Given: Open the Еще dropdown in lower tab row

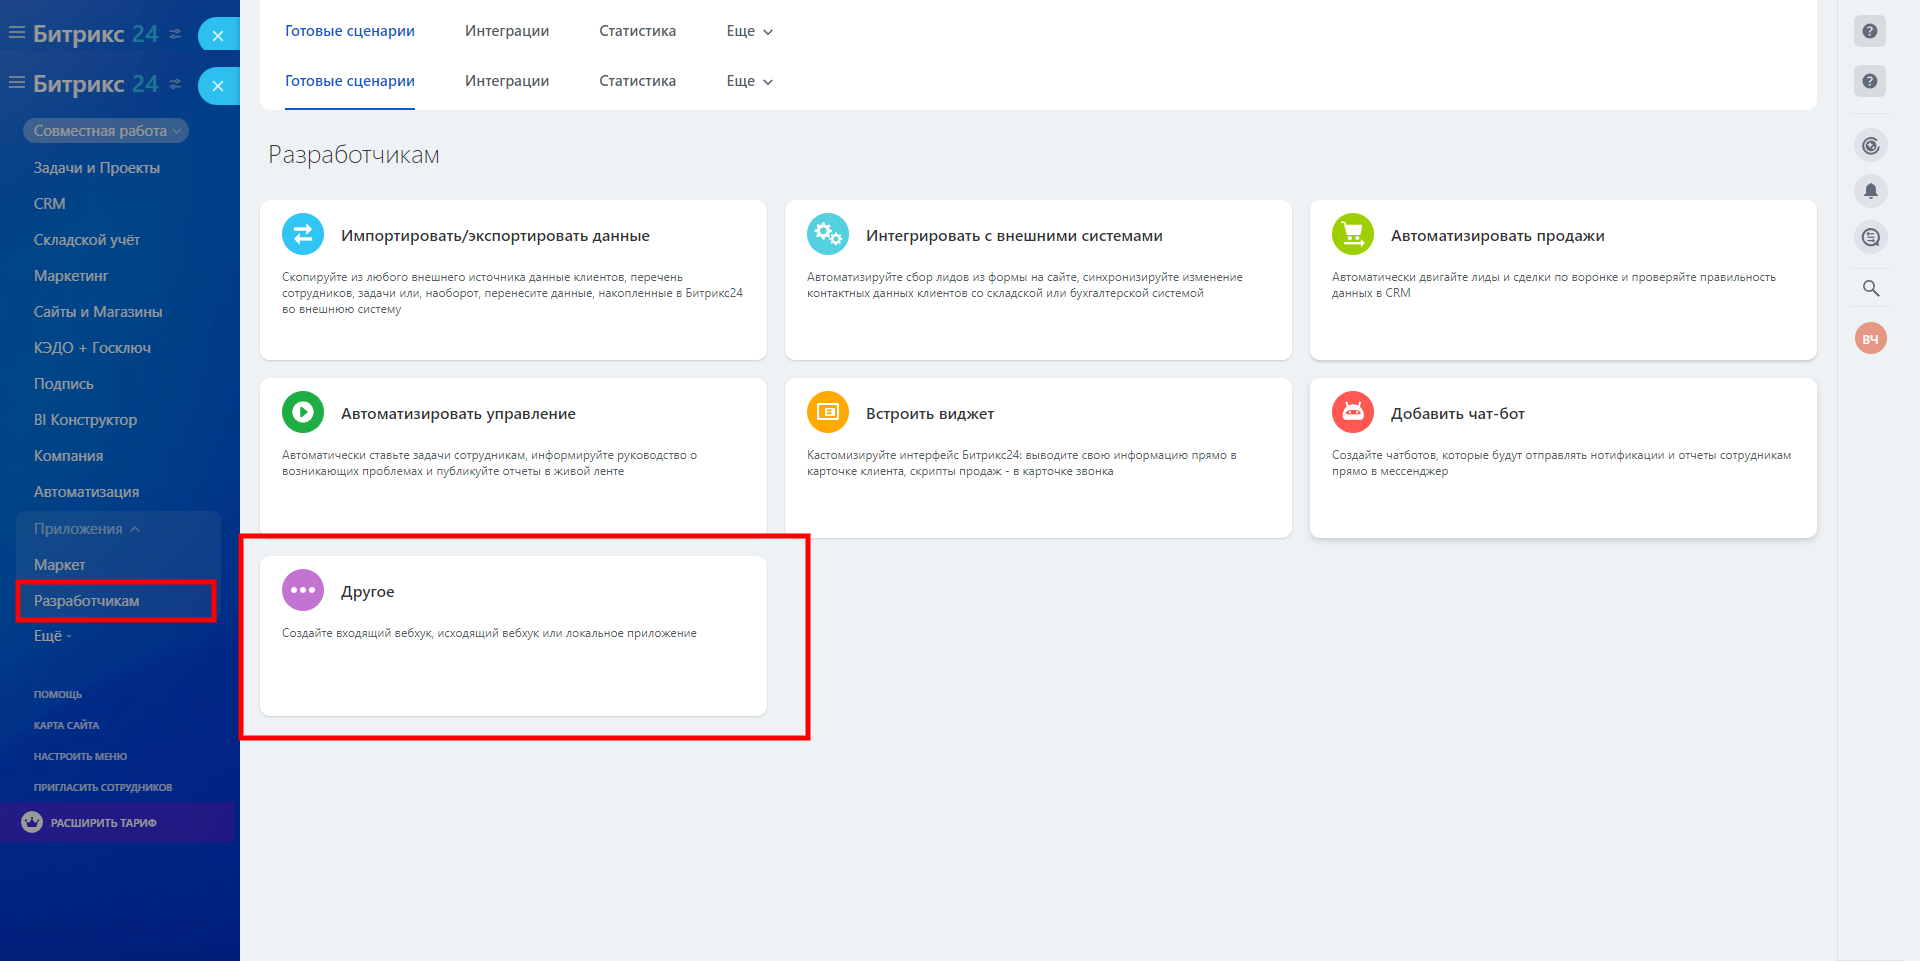Looking at the screenshot, I should tap(750, 81).
